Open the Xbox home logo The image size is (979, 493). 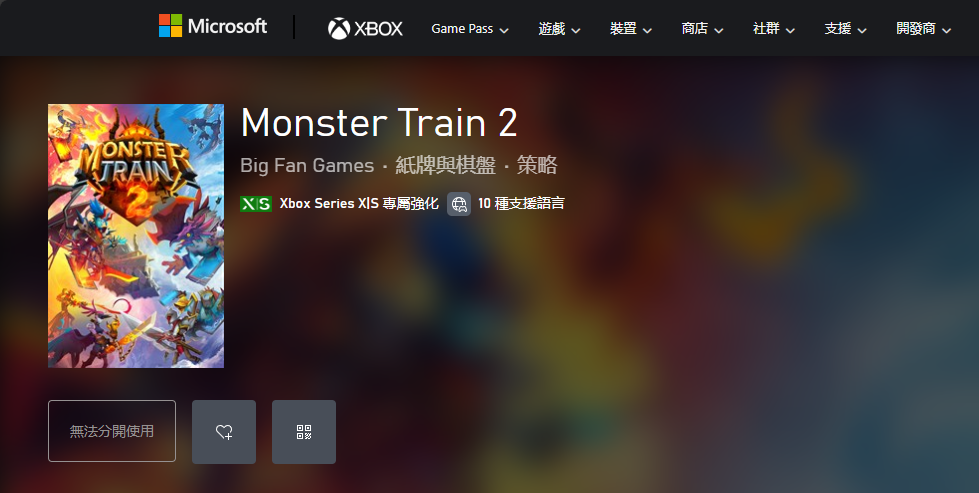[x=365, y=28]
